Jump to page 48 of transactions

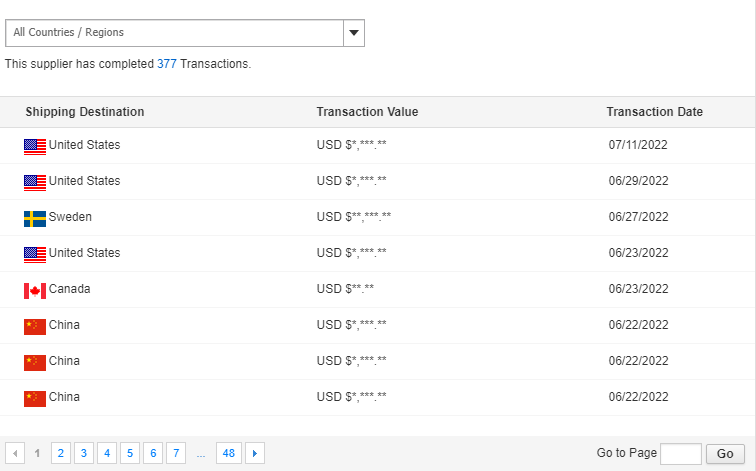coord(229,454)
